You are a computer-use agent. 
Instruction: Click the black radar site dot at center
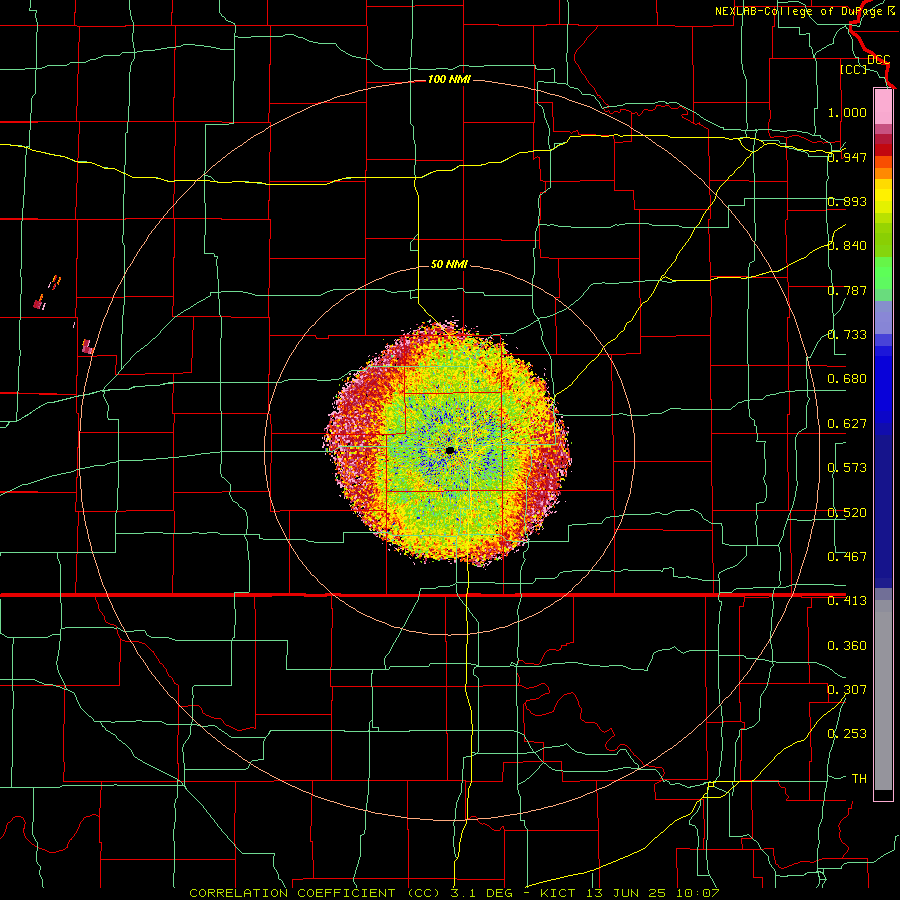pyautogui.click(x=450, y=451)
